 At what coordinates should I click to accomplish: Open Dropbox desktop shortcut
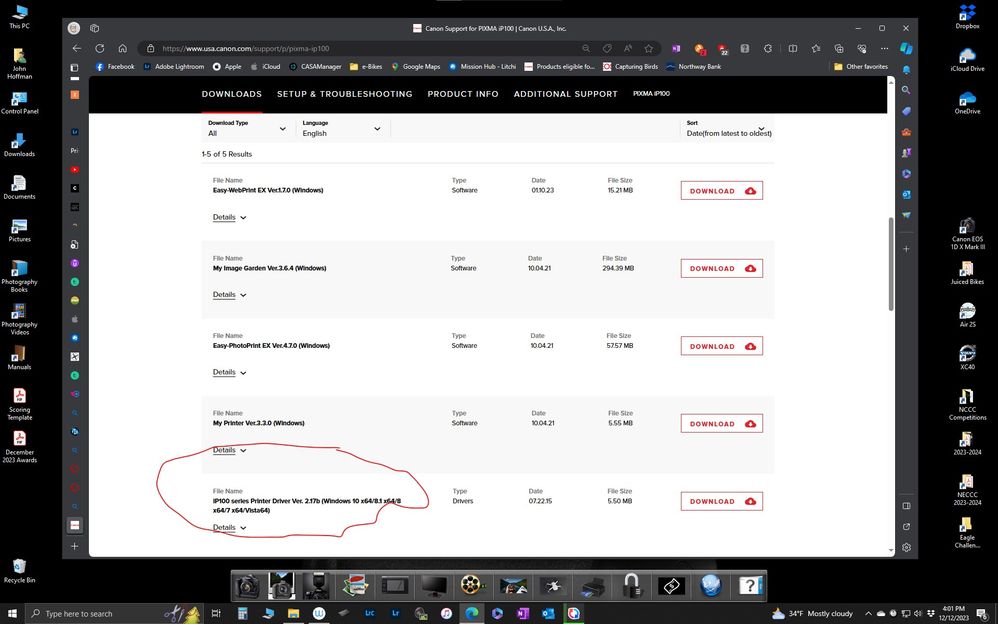[967, 17]
